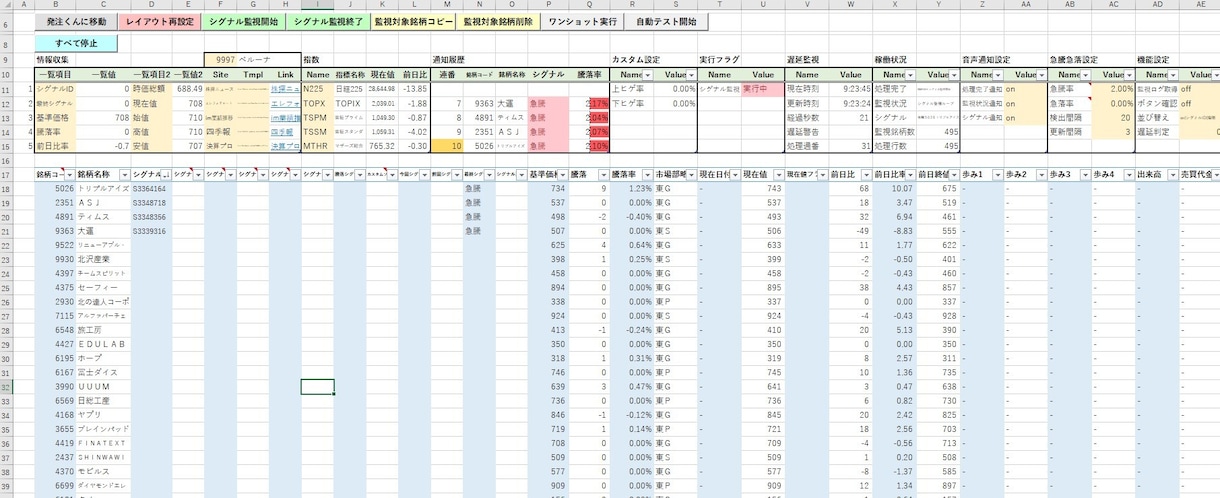Select signal ID S3364164 cell

[150, 189]
